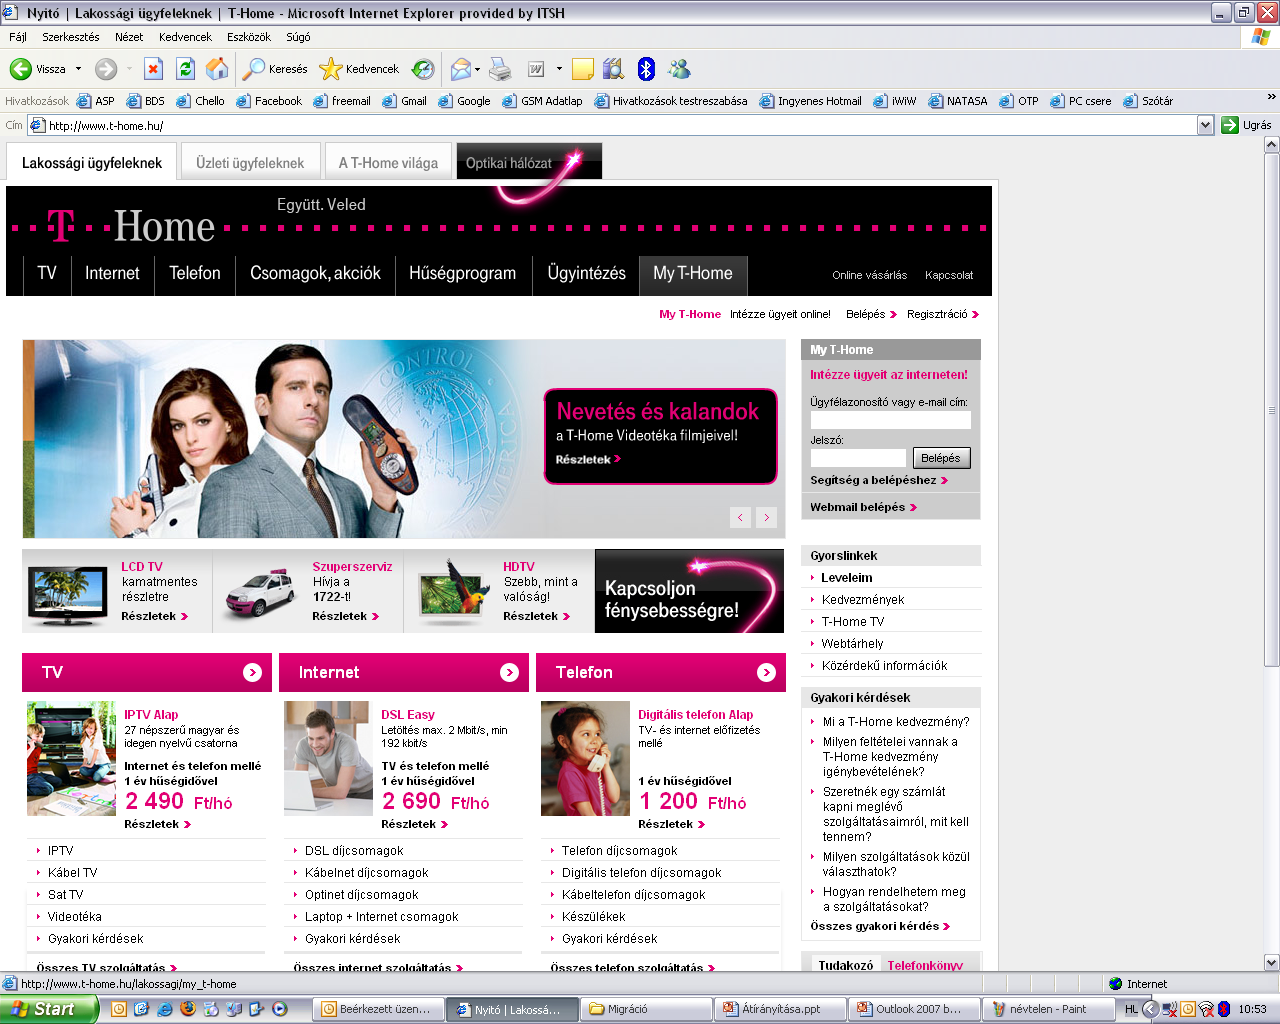Click the Ugrás go button
The width and height of the screenshot is (1280, 1024).
1246,125
